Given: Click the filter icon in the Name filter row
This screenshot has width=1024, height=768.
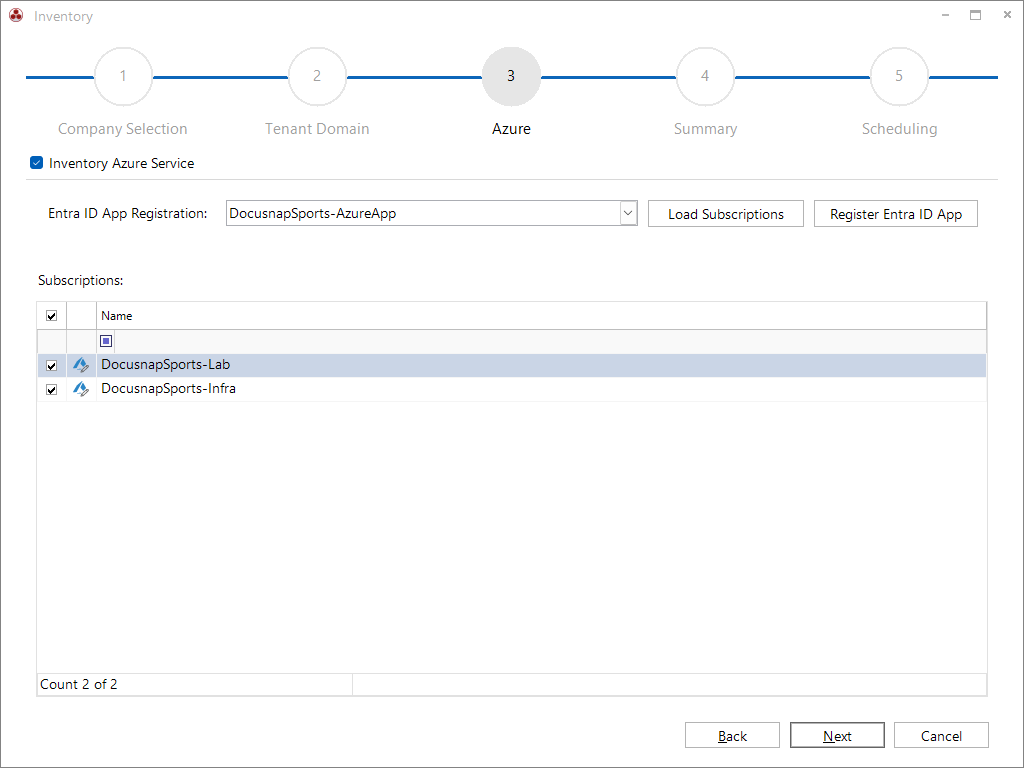Looking at the screenshot, I should tap(106, 341).
